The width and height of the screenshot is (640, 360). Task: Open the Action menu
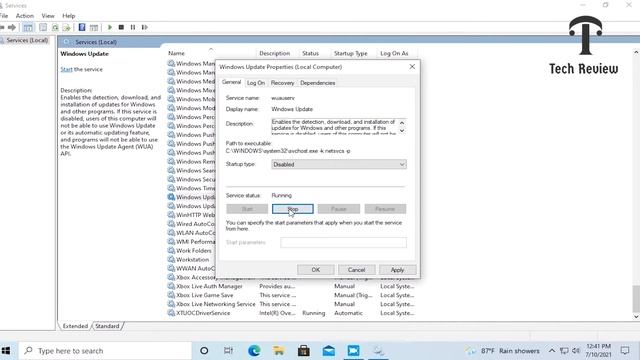[x=24, y=16]
